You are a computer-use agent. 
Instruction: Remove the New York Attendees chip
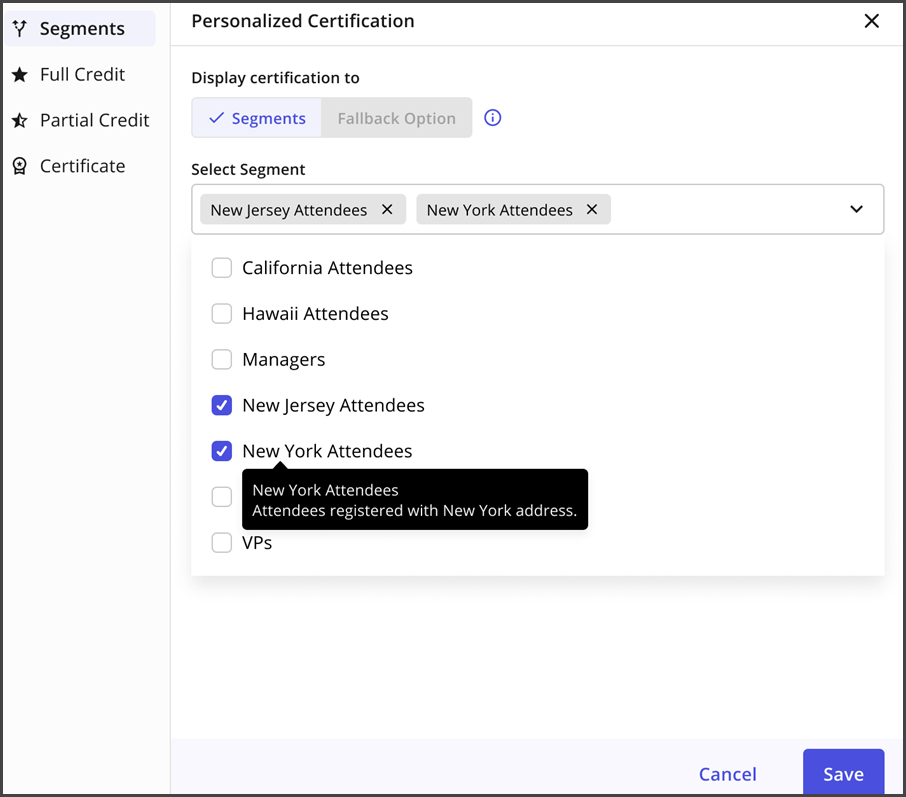point(592,209)
